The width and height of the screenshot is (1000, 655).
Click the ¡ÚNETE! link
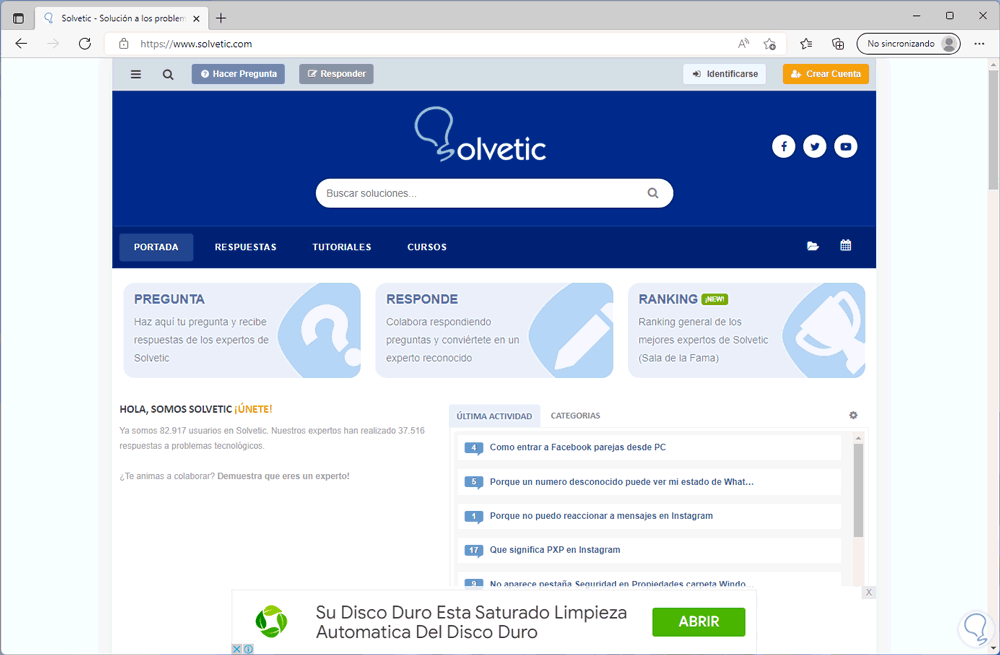[x=253, y=409]
